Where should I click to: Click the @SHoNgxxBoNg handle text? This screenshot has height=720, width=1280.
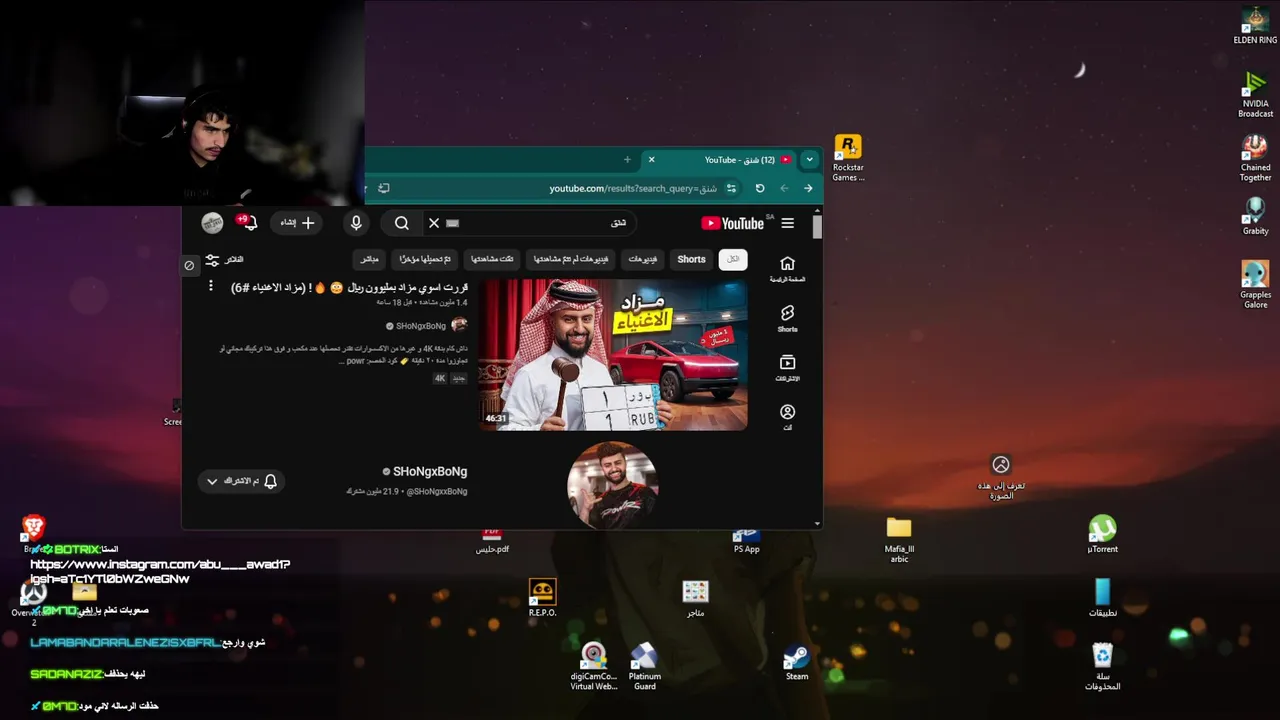click(437, 491)
